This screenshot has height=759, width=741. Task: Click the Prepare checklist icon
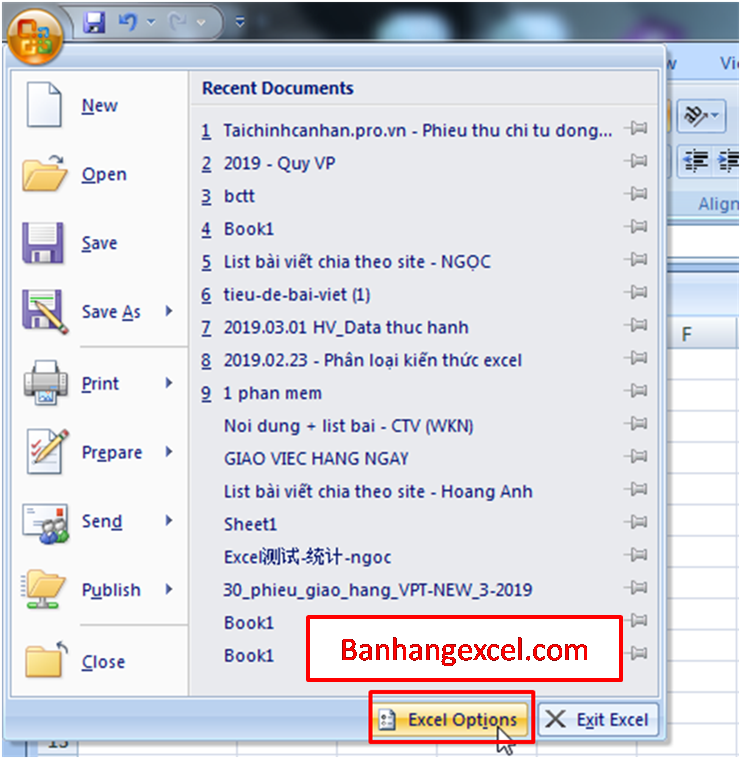click(x=46, y=452)
